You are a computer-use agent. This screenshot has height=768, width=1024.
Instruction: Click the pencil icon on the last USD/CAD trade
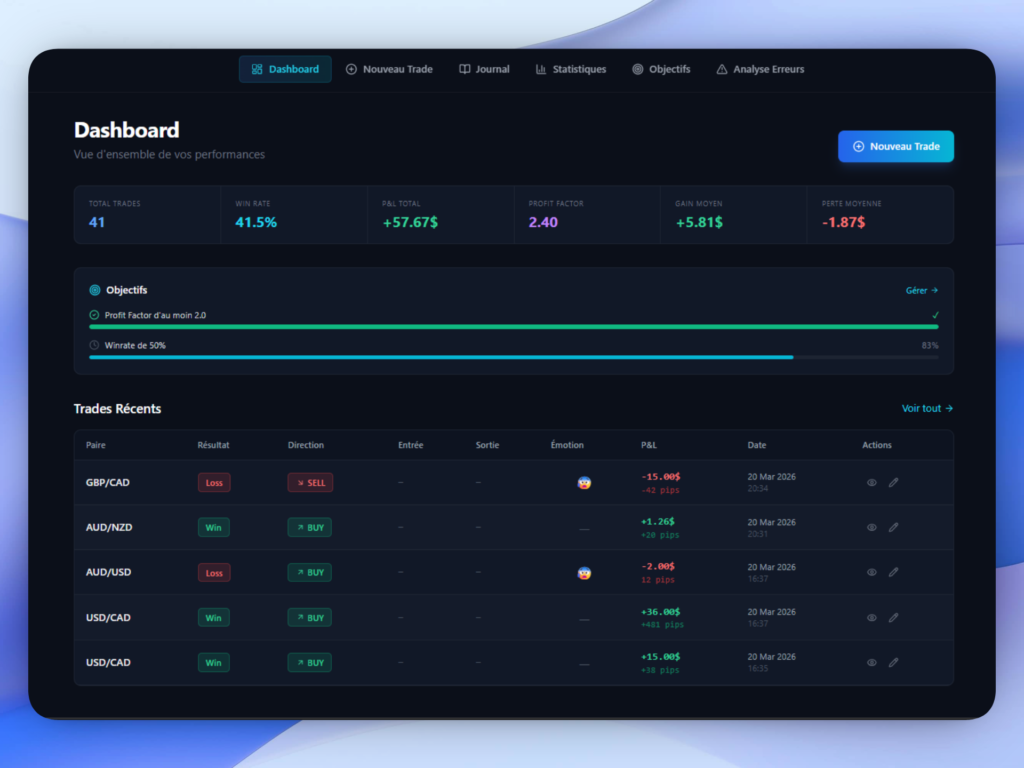893,662
